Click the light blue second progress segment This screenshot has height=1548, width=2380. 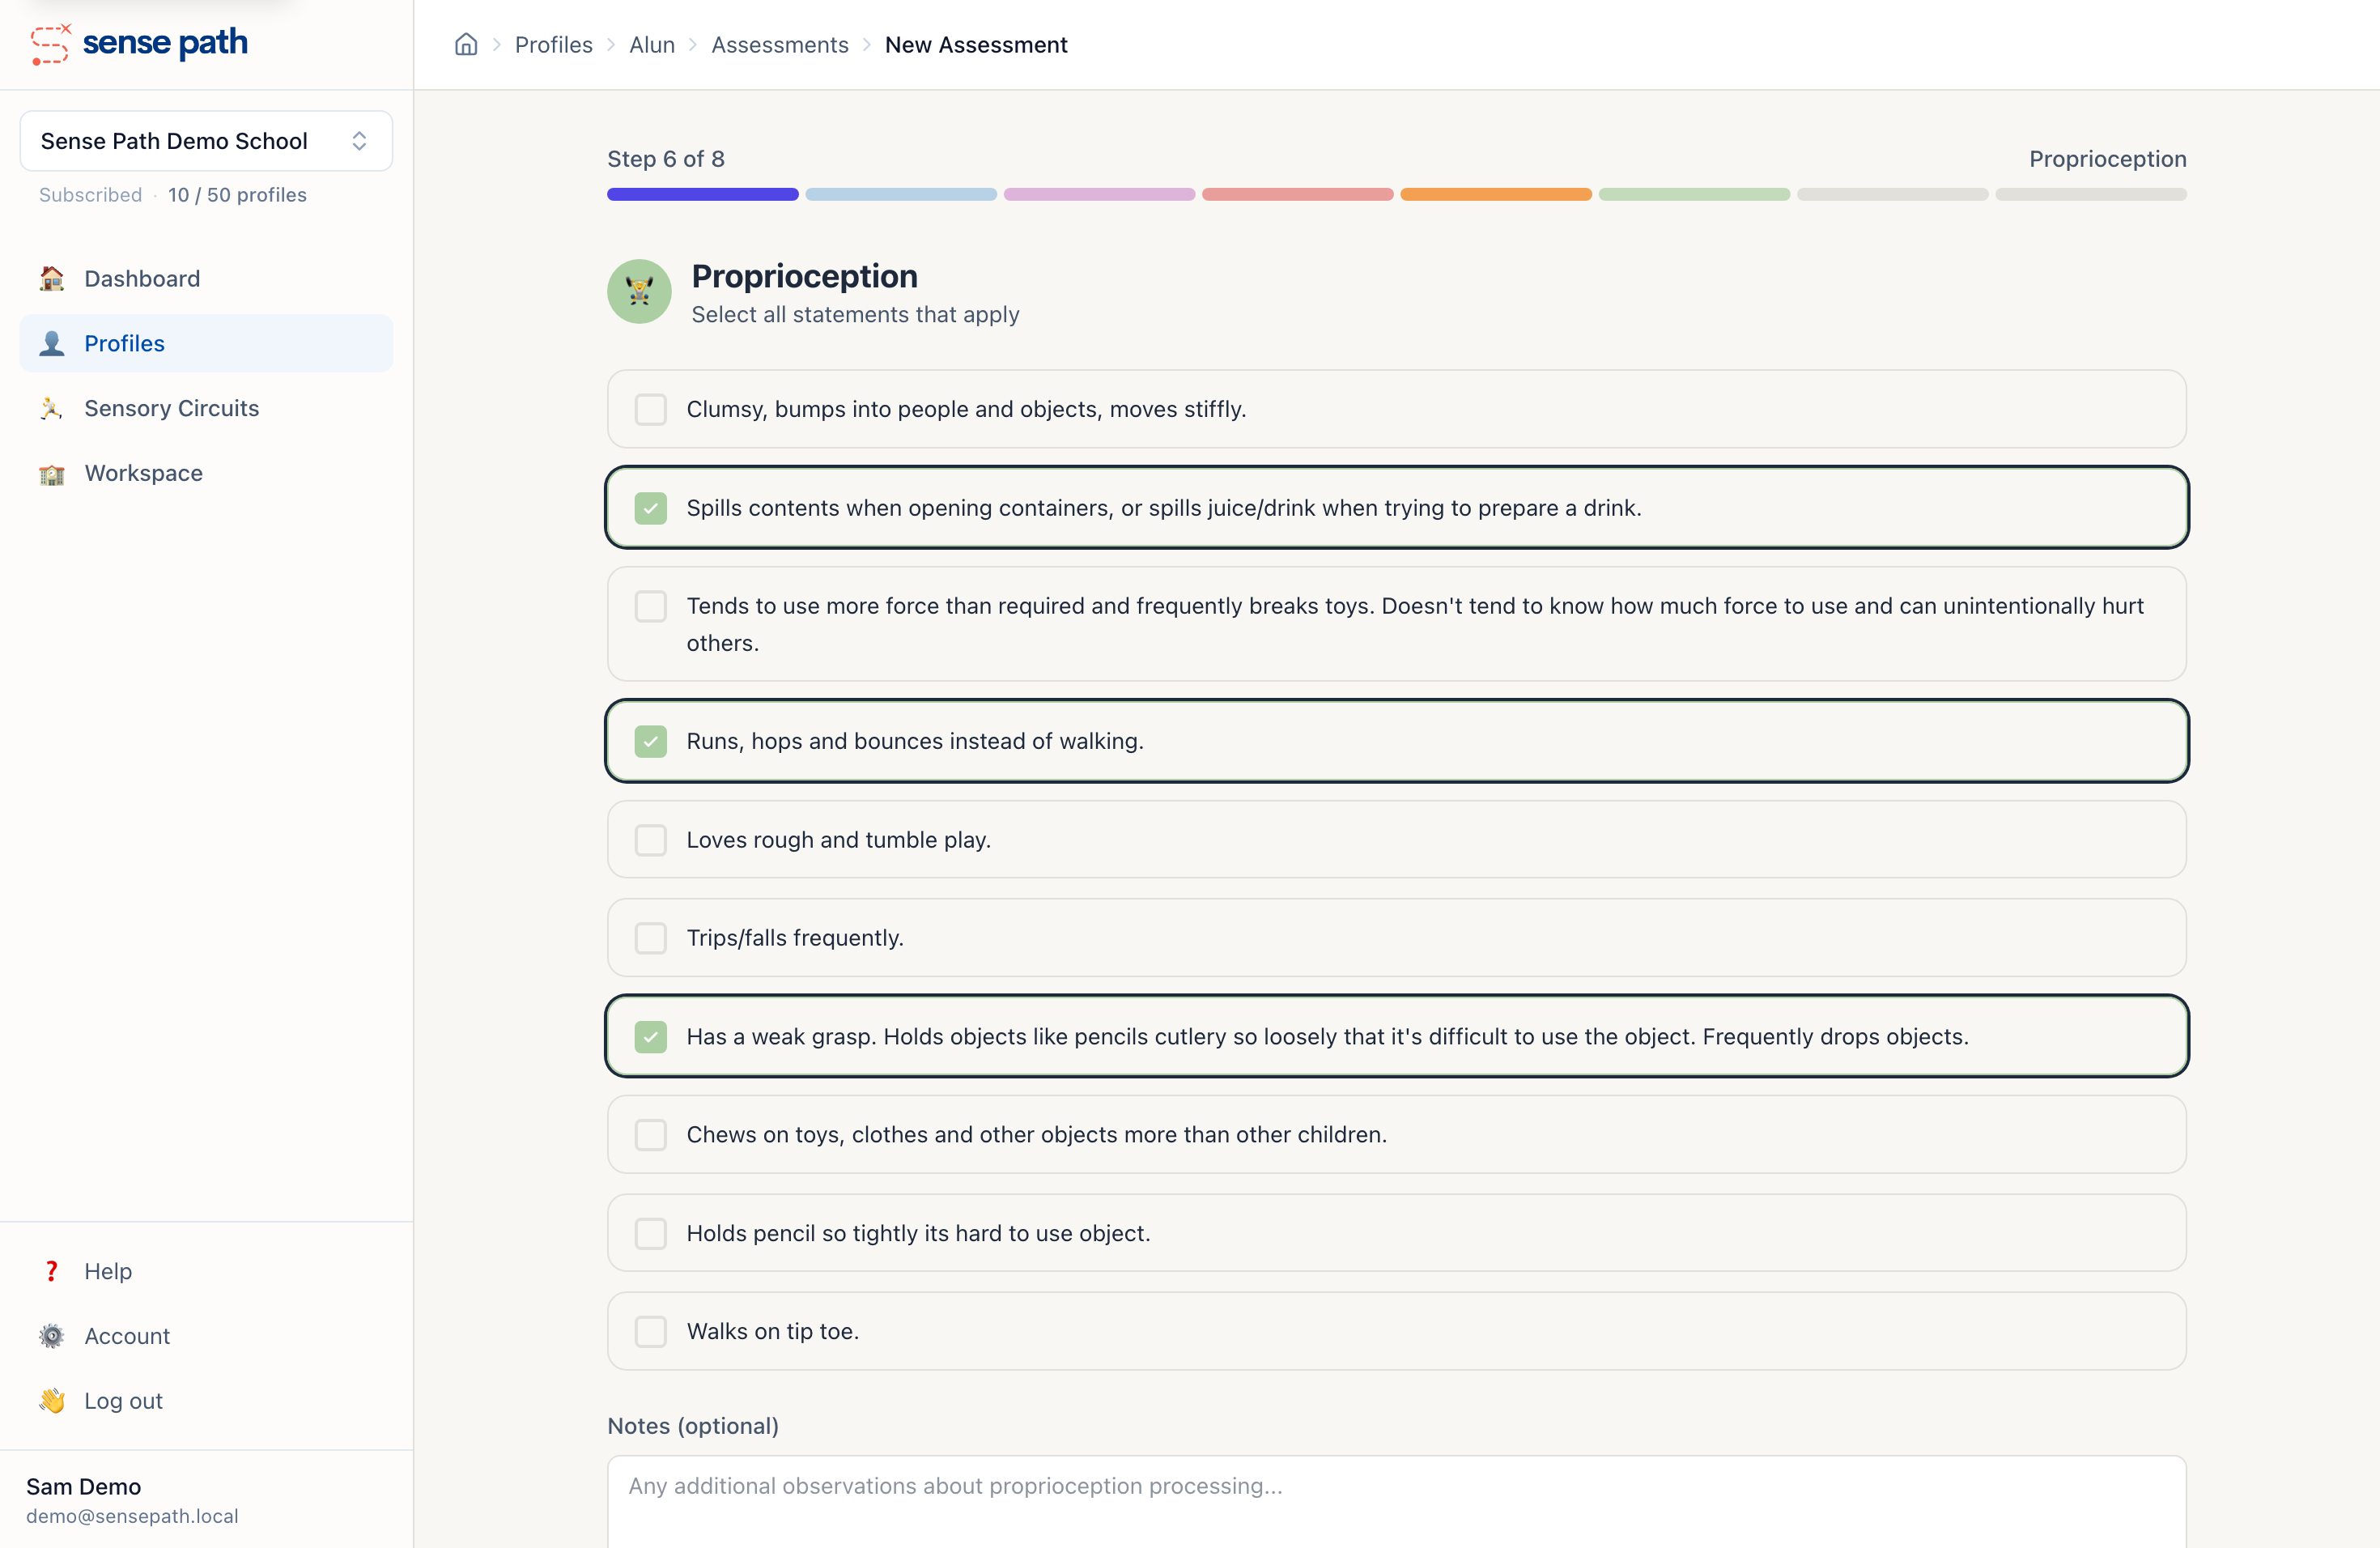901,194
